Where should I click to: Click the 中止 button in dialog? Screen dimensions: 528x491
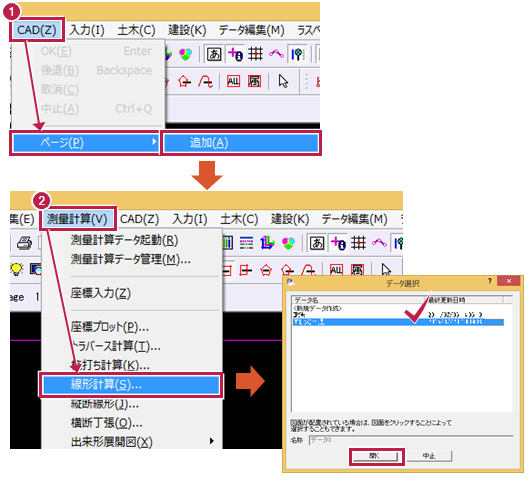[429, 456]
